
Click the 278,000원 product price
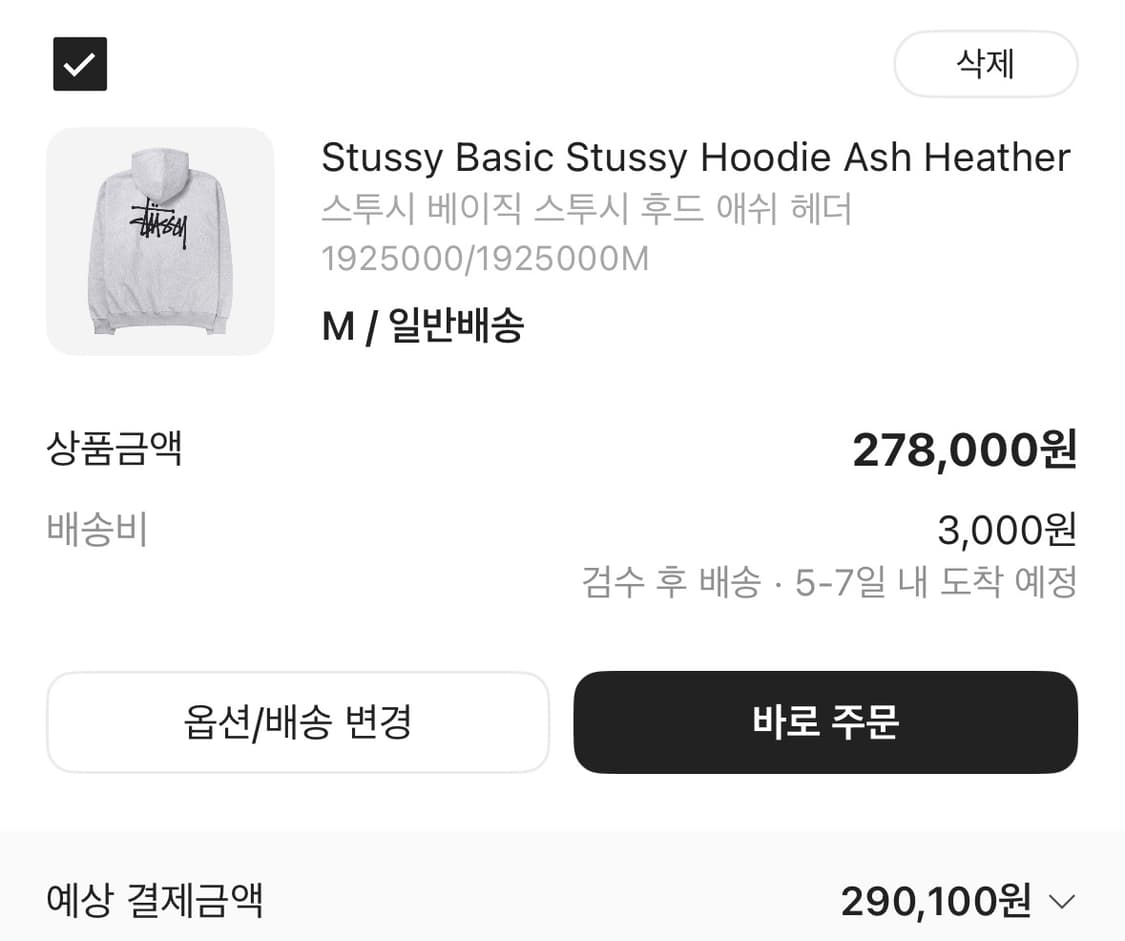coord(965,450)
